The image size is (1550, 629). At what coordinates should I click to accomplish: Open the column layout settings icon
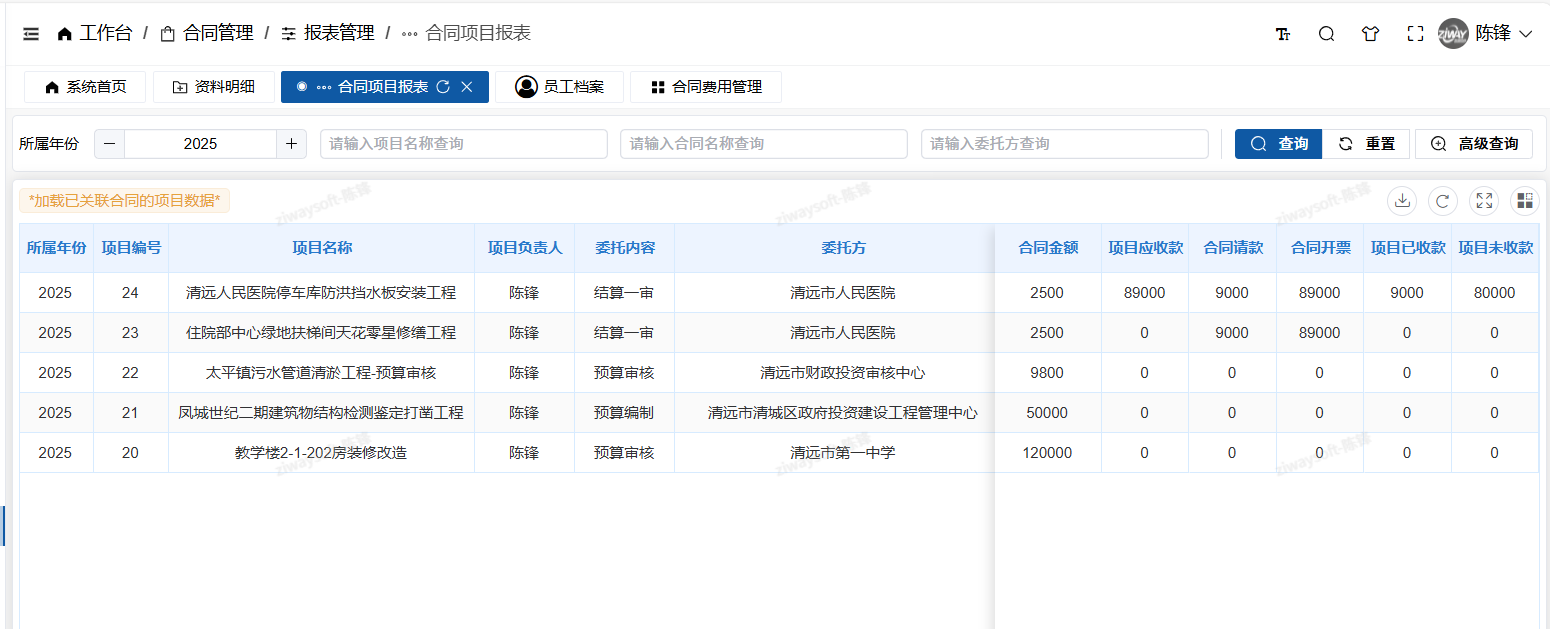click(1524, 200)
